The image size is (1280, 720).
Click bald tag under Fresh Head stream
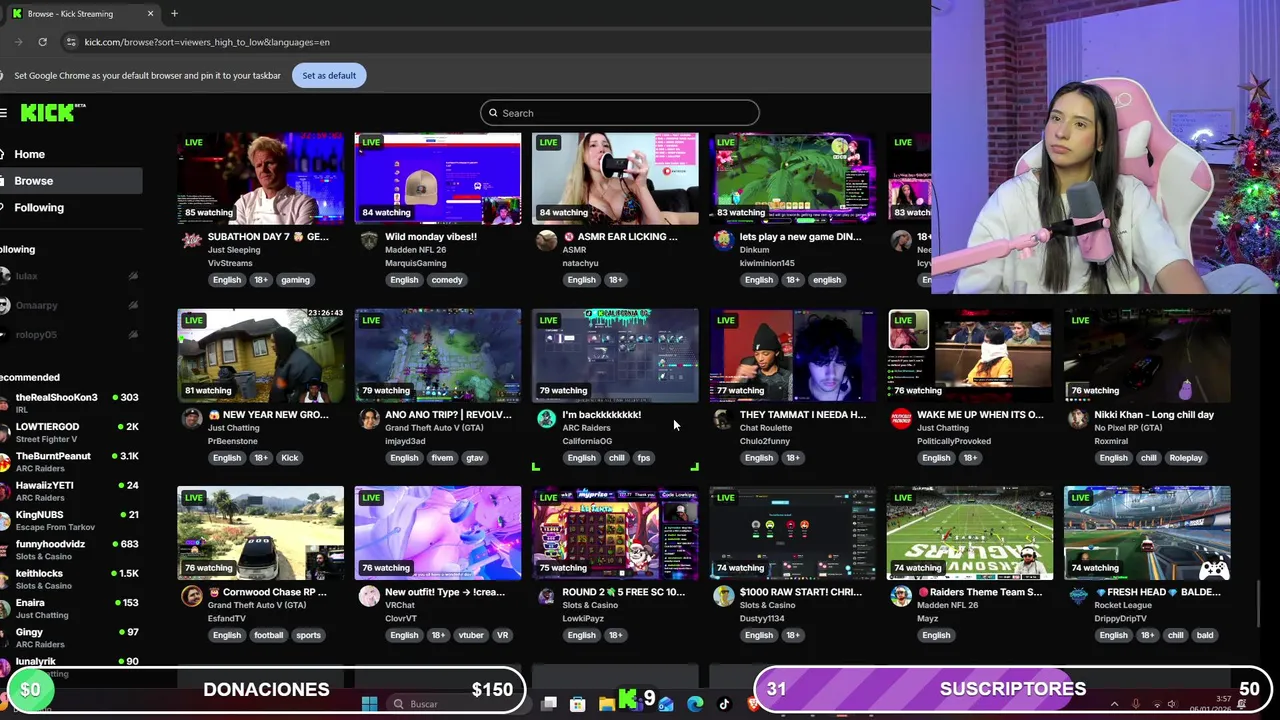(1205, 635)
